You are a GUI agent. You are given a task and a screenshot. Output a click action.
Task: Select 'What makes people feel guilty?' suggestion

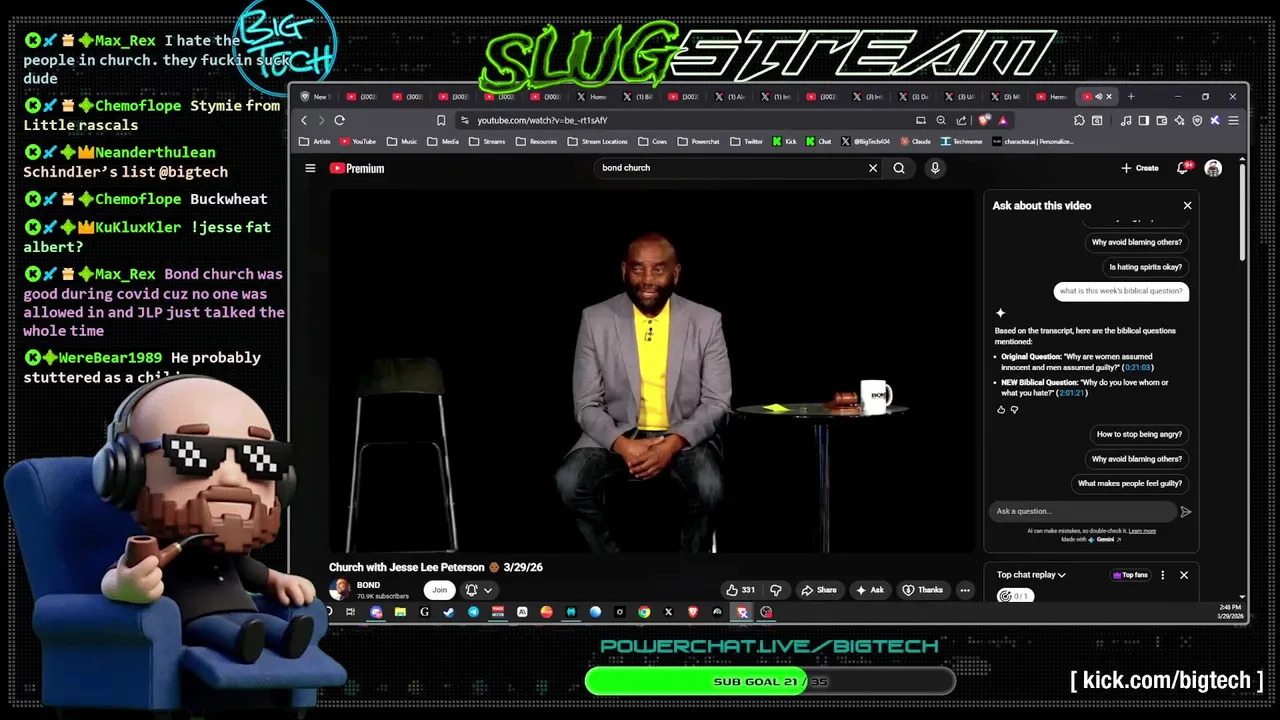(1130, 483)
